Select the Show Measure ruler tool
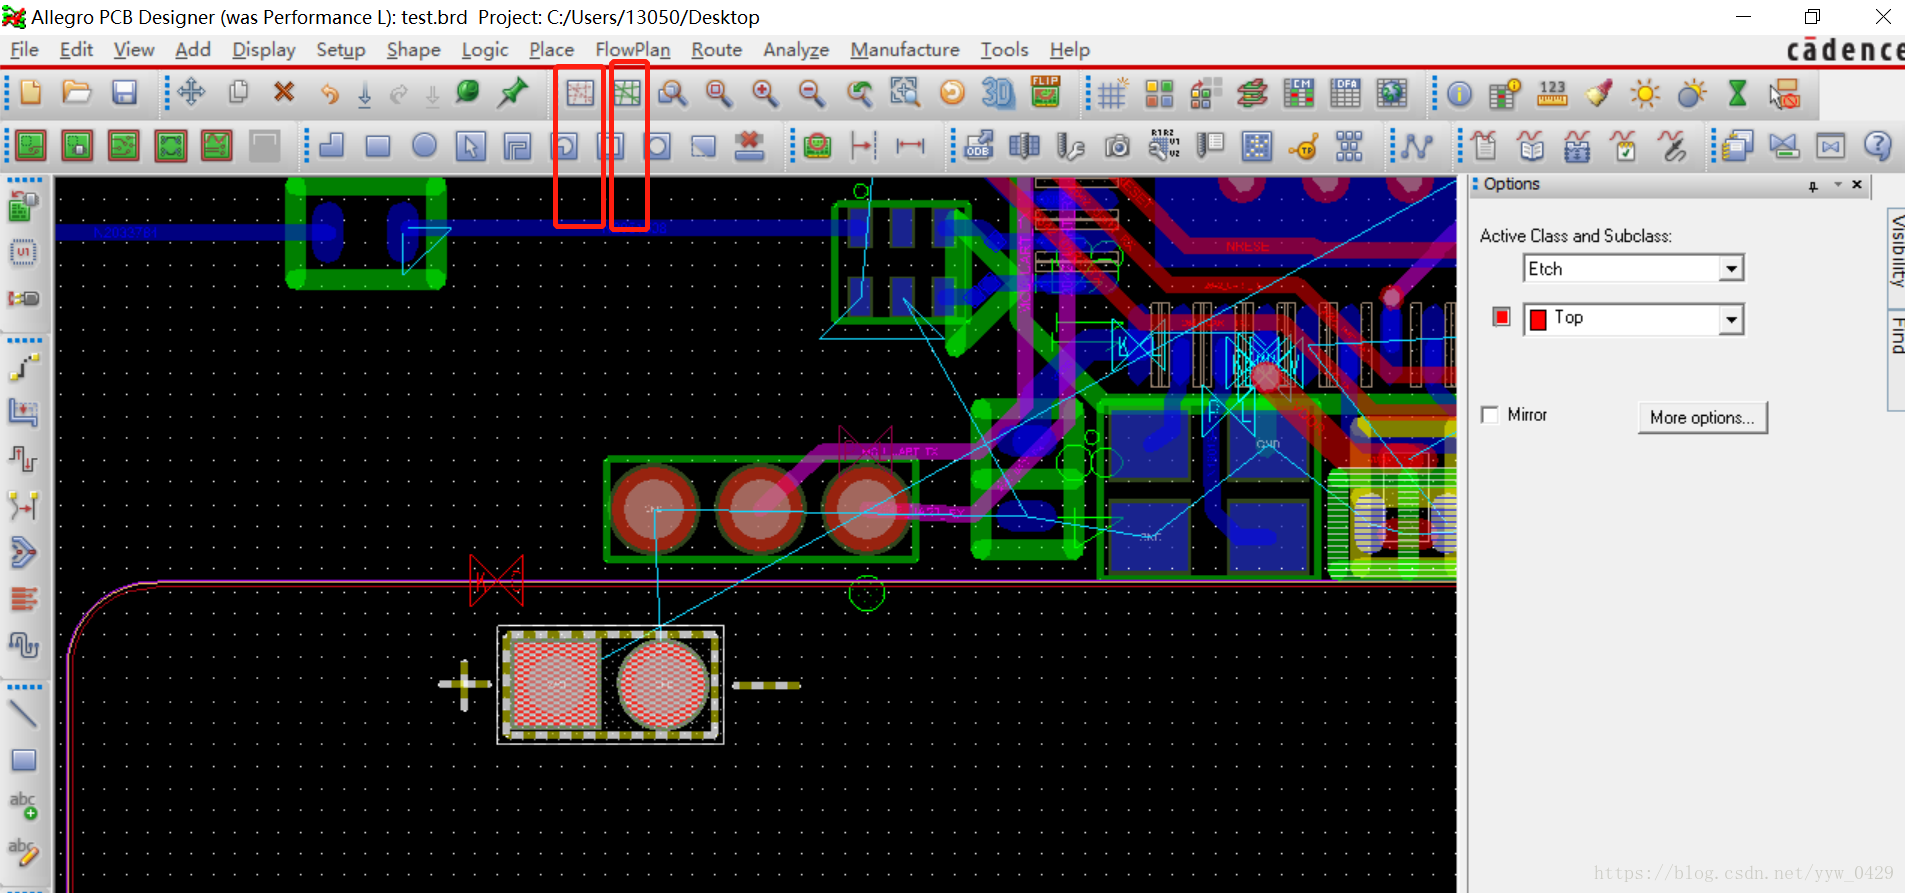Image resolution: width=1905 pixels, height=893 pixels. [x=1552, y=94]
